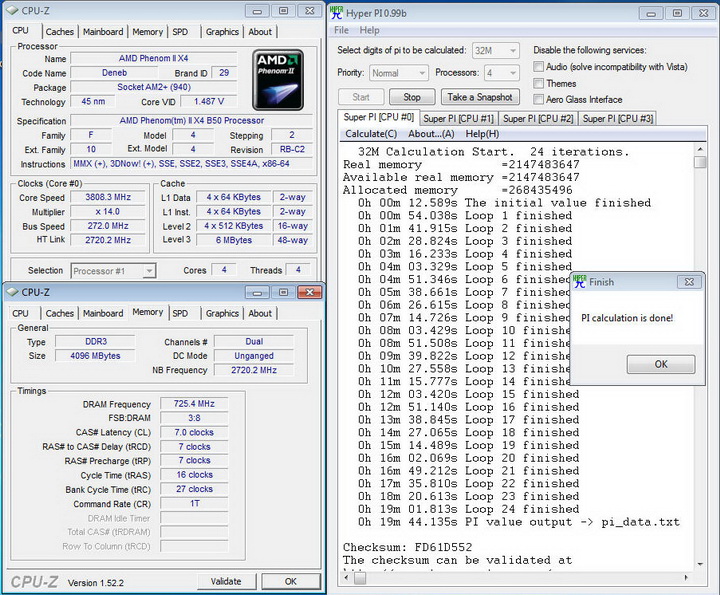The image size is (720, 595).
Task: Open About tab in bottom CPU-Z window
Action: click(x=260, y=313)
